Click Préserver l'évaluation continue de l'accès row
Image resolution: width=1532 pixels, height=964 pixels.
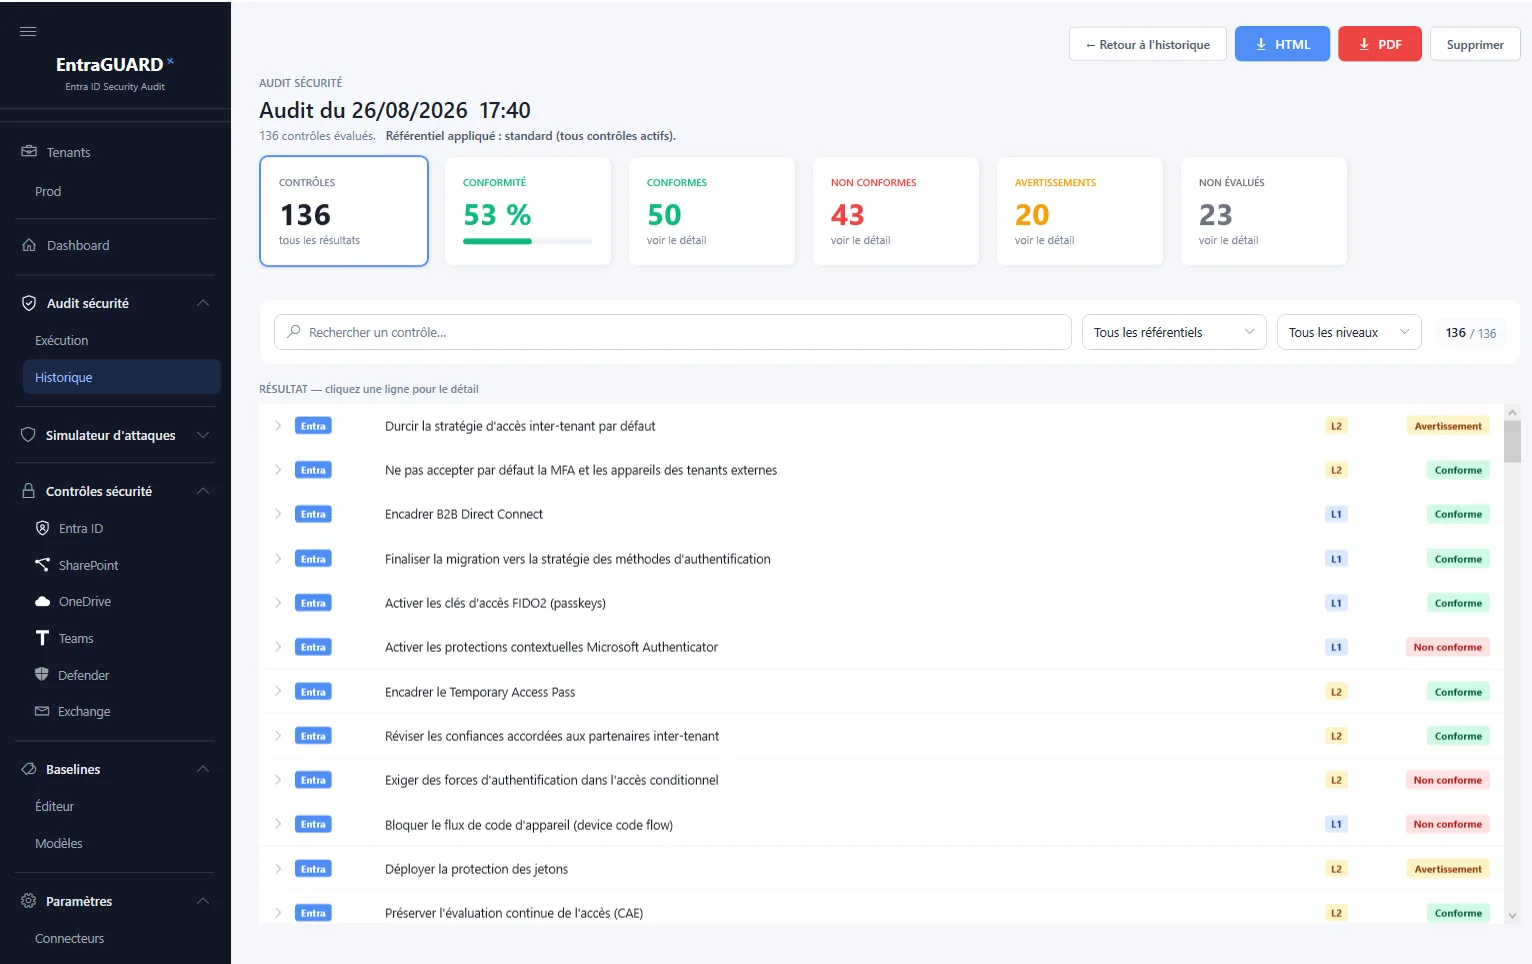click(x=881, y=913)
